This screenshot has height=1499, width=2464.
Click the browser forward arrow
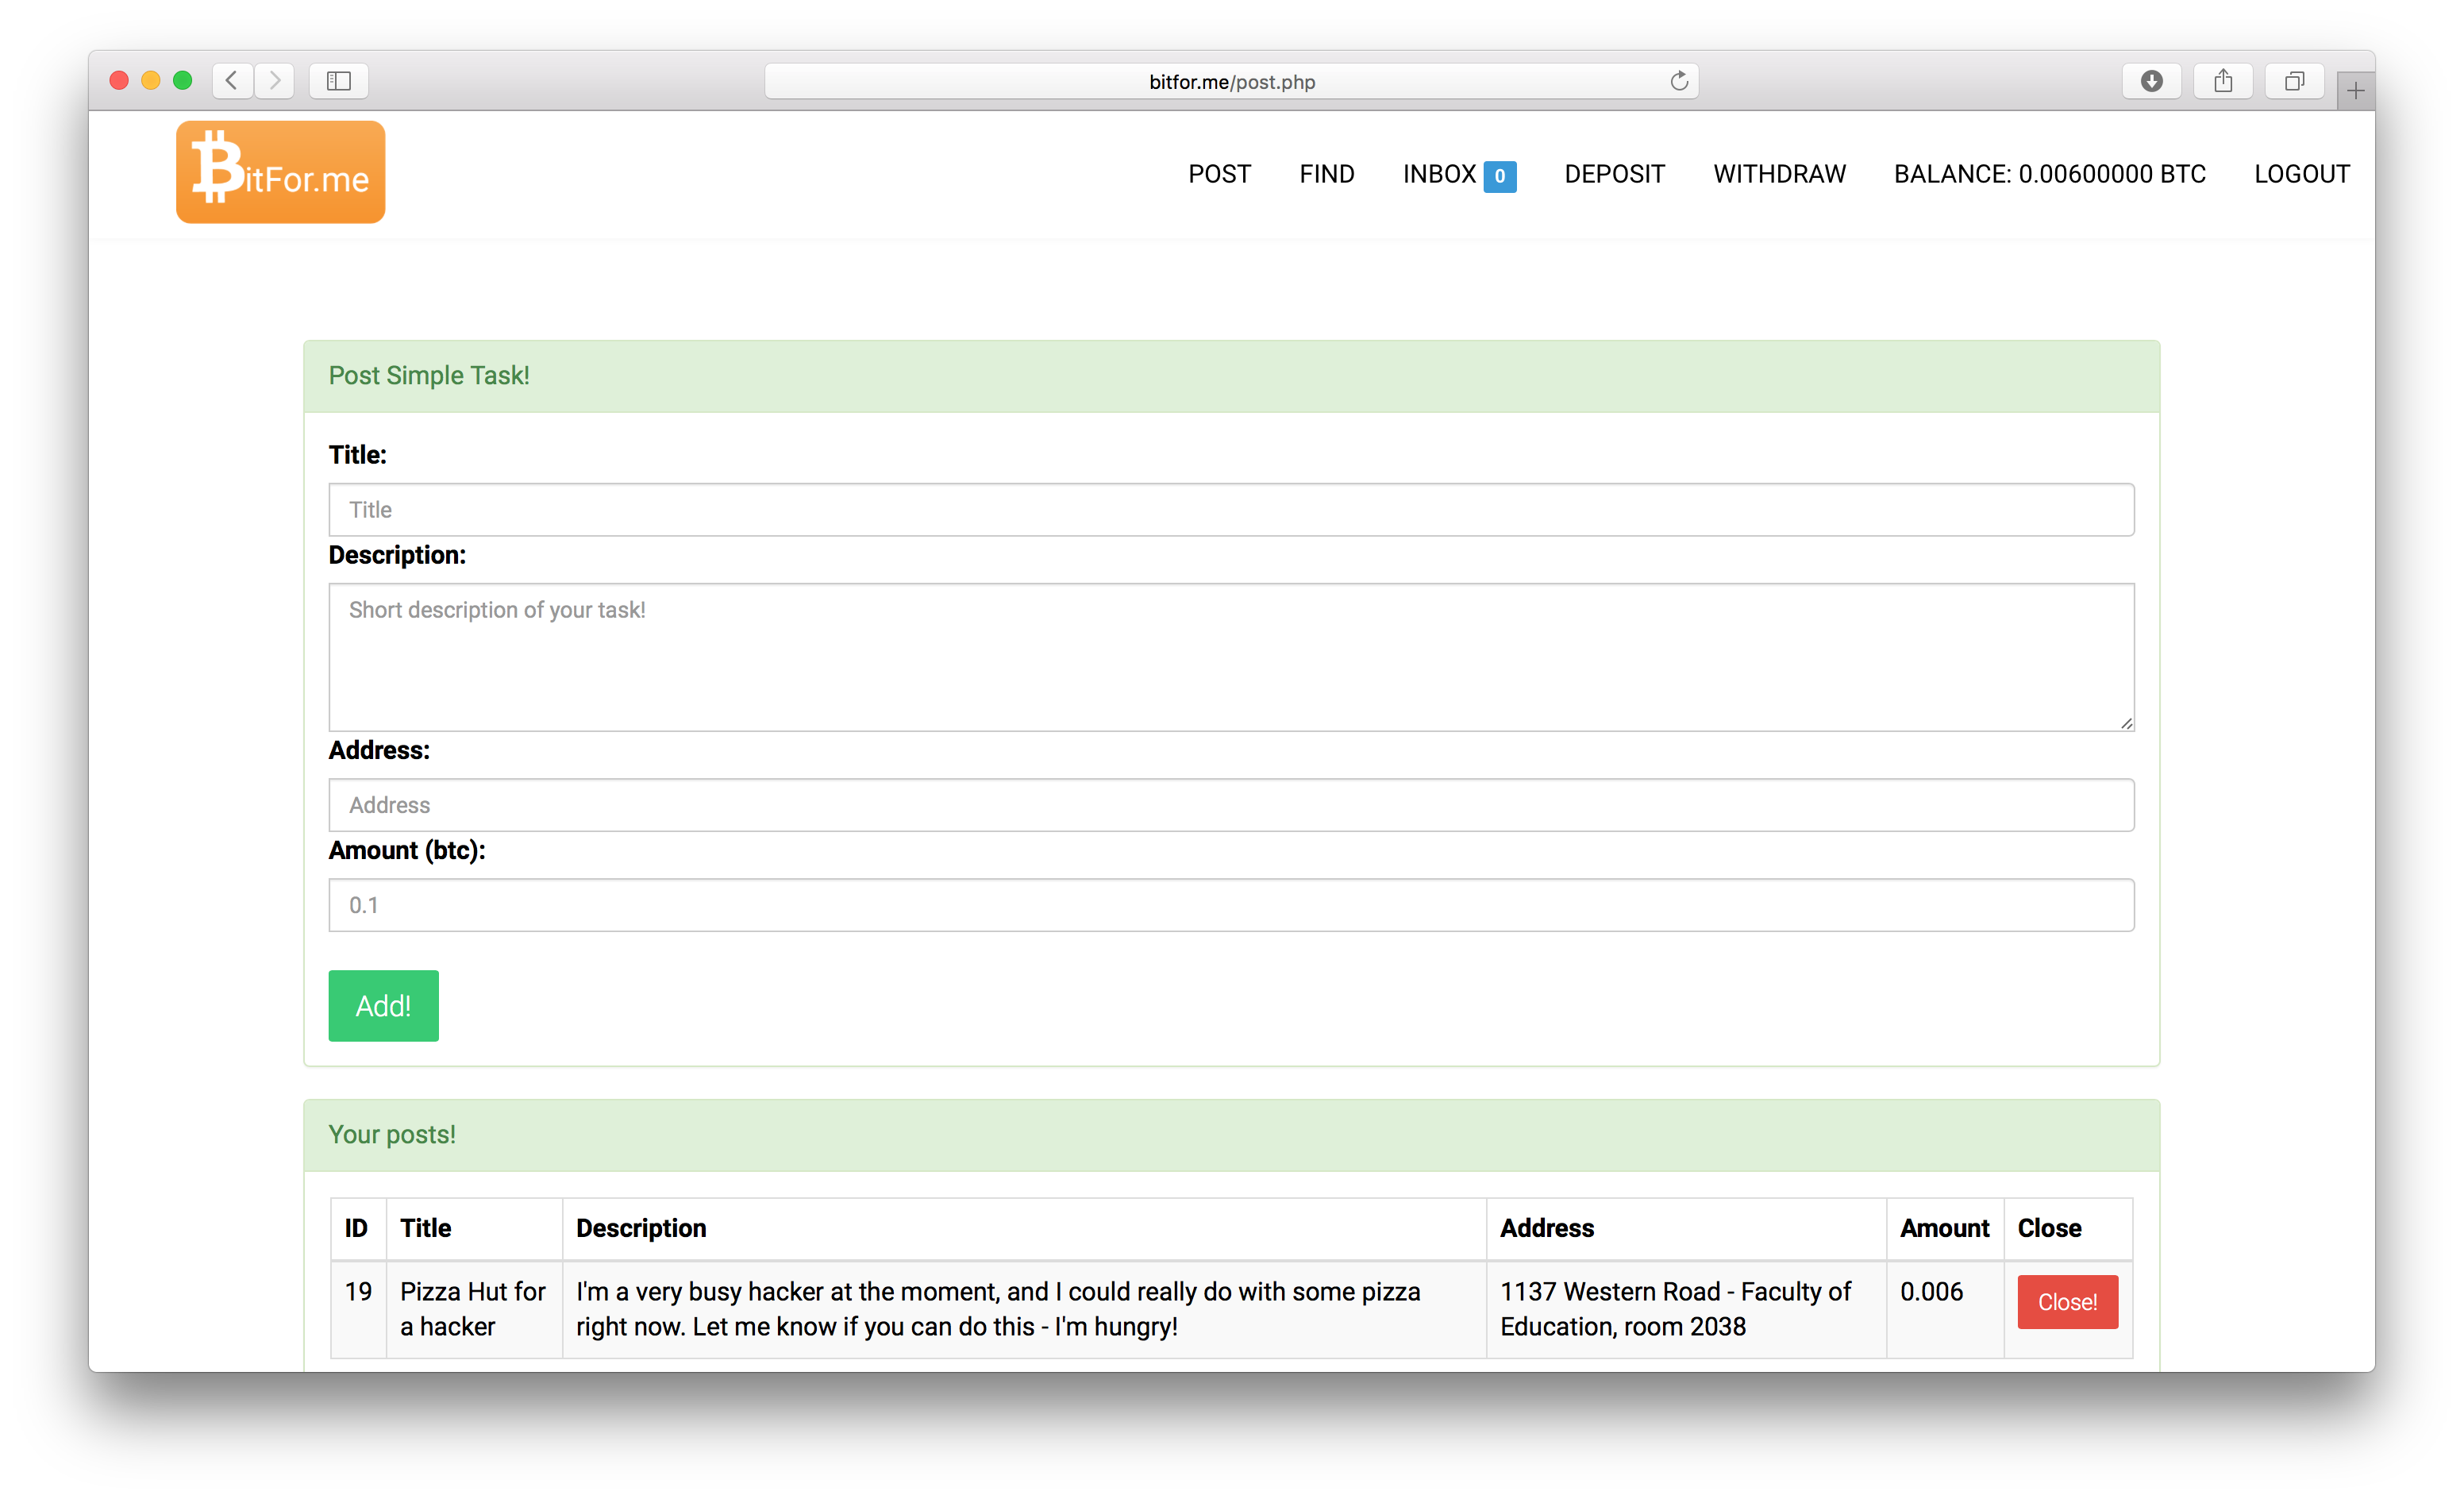pyautogui.click(x=275, y=81)
